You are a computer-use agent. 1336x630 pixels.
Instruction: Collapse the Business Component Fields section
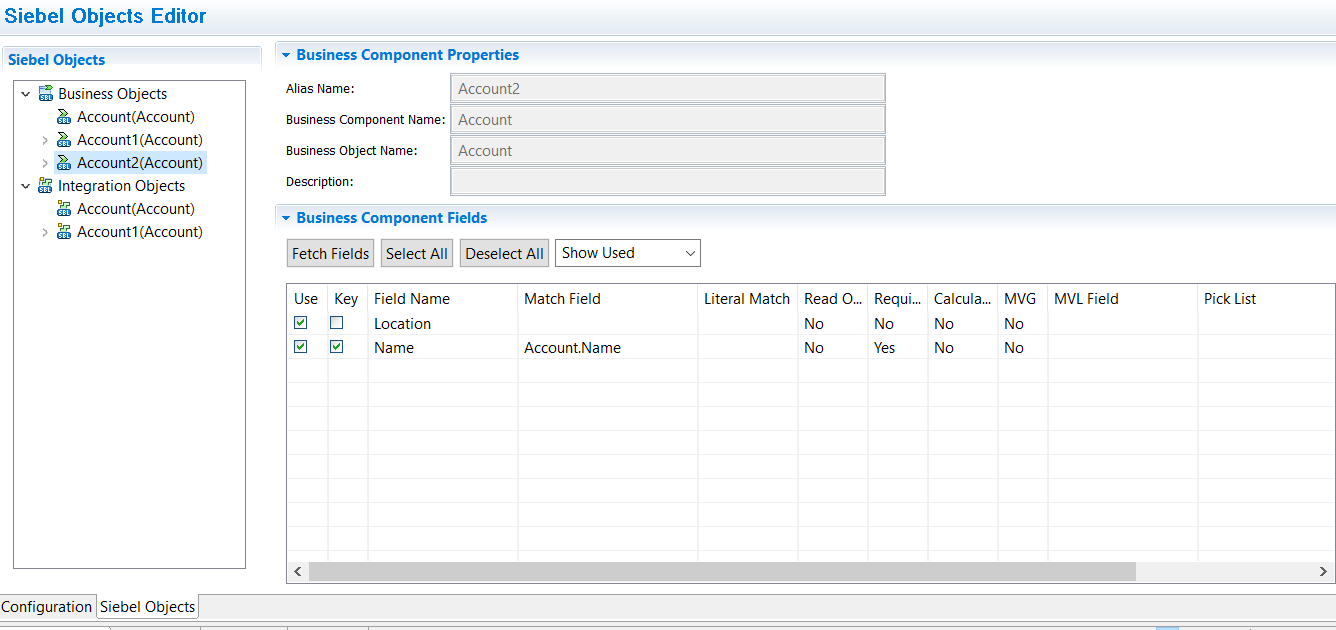(x=286, y=218)
